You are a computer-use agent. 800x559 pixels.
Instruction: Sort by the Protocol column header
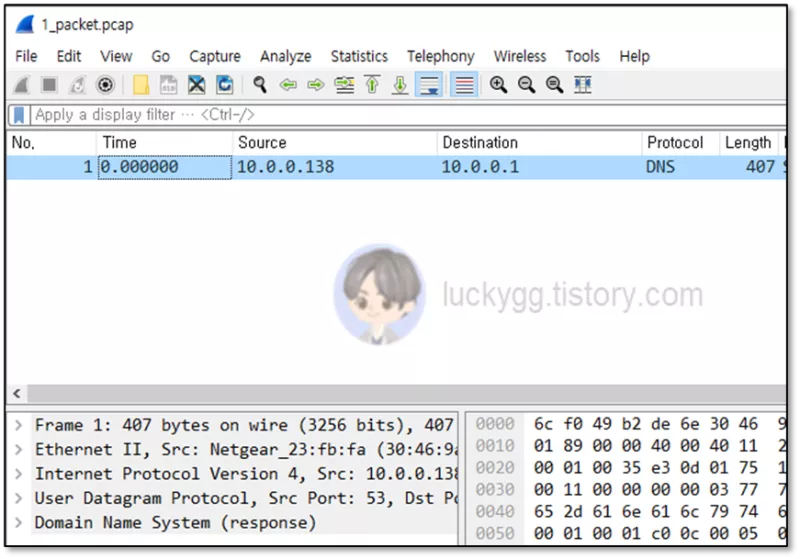coord(681,143)
